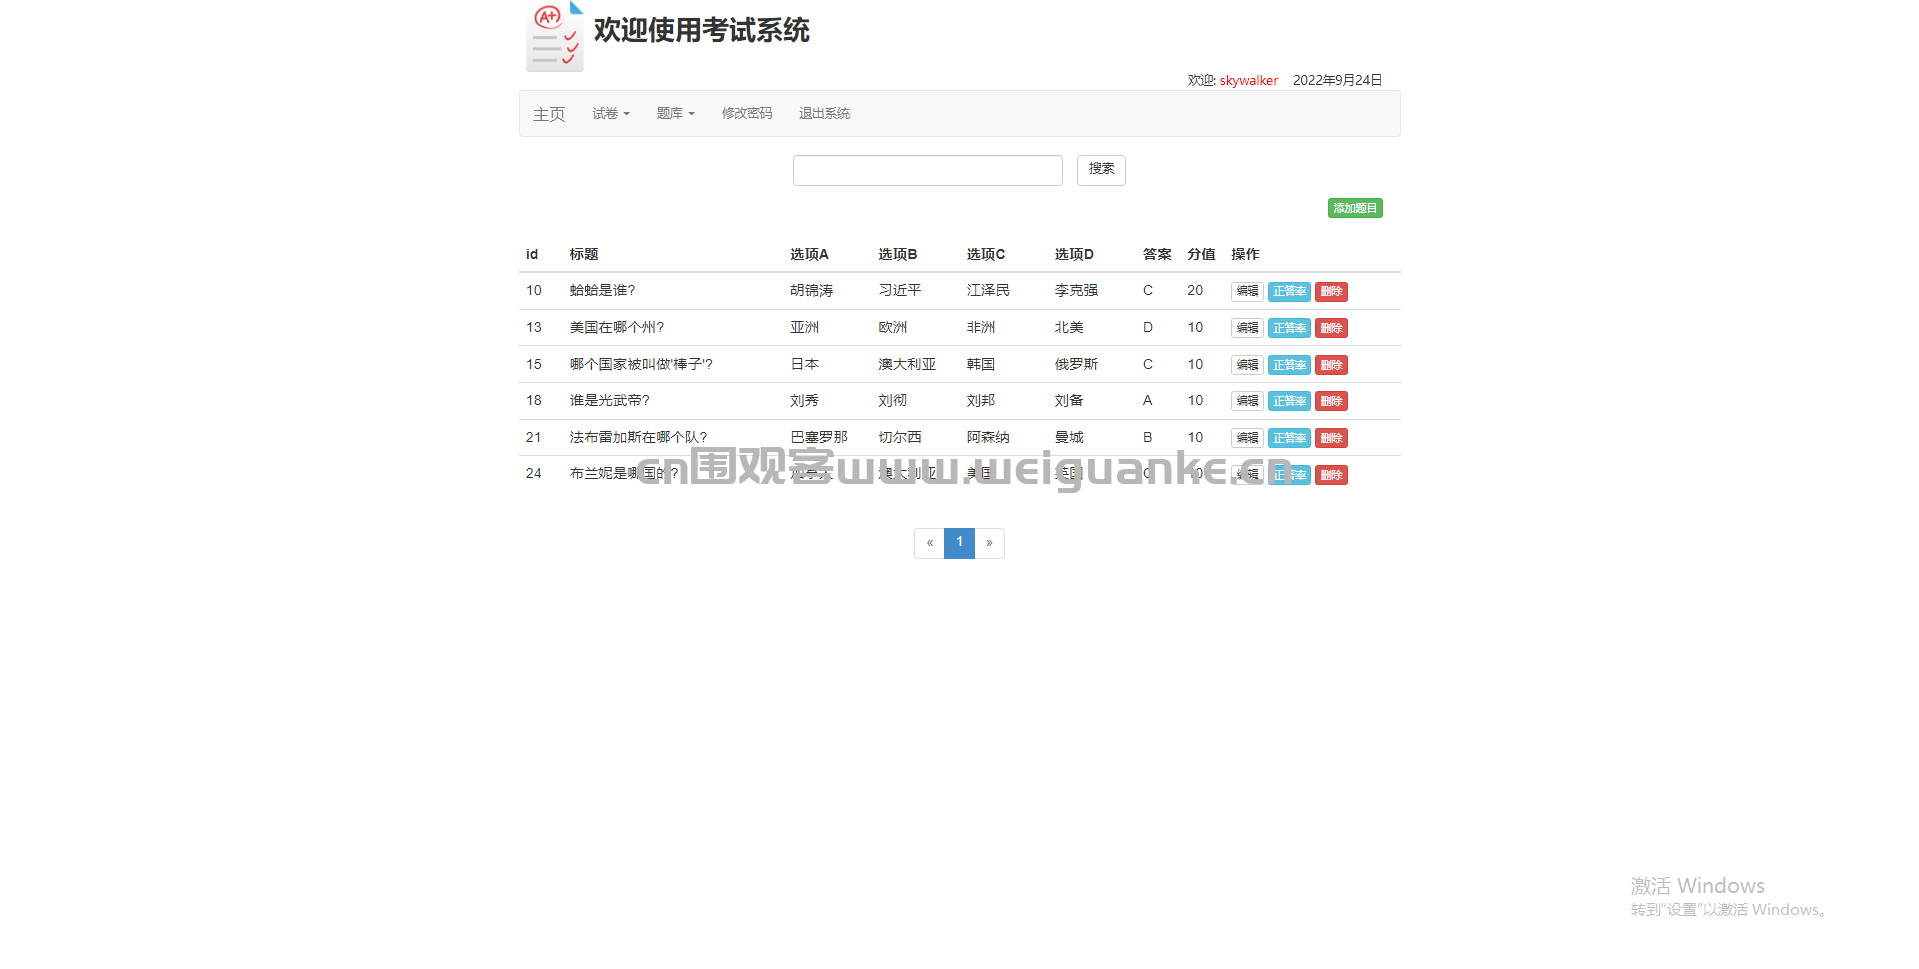1919x969 pixels.
Task: Open the 主页 home menu item
Action: [x=549, y=114]
